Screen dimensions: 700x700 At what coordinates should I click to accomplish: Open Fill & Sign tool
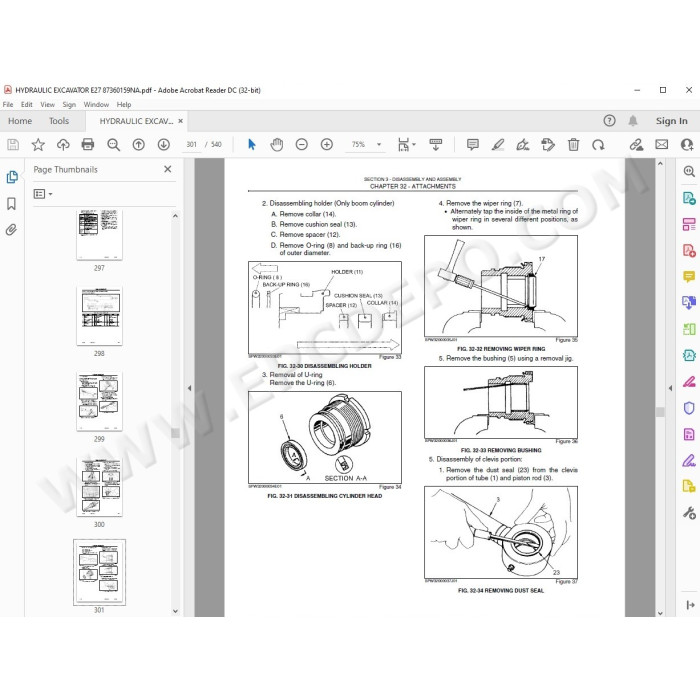pyautogui.click(x=689, y=461)
